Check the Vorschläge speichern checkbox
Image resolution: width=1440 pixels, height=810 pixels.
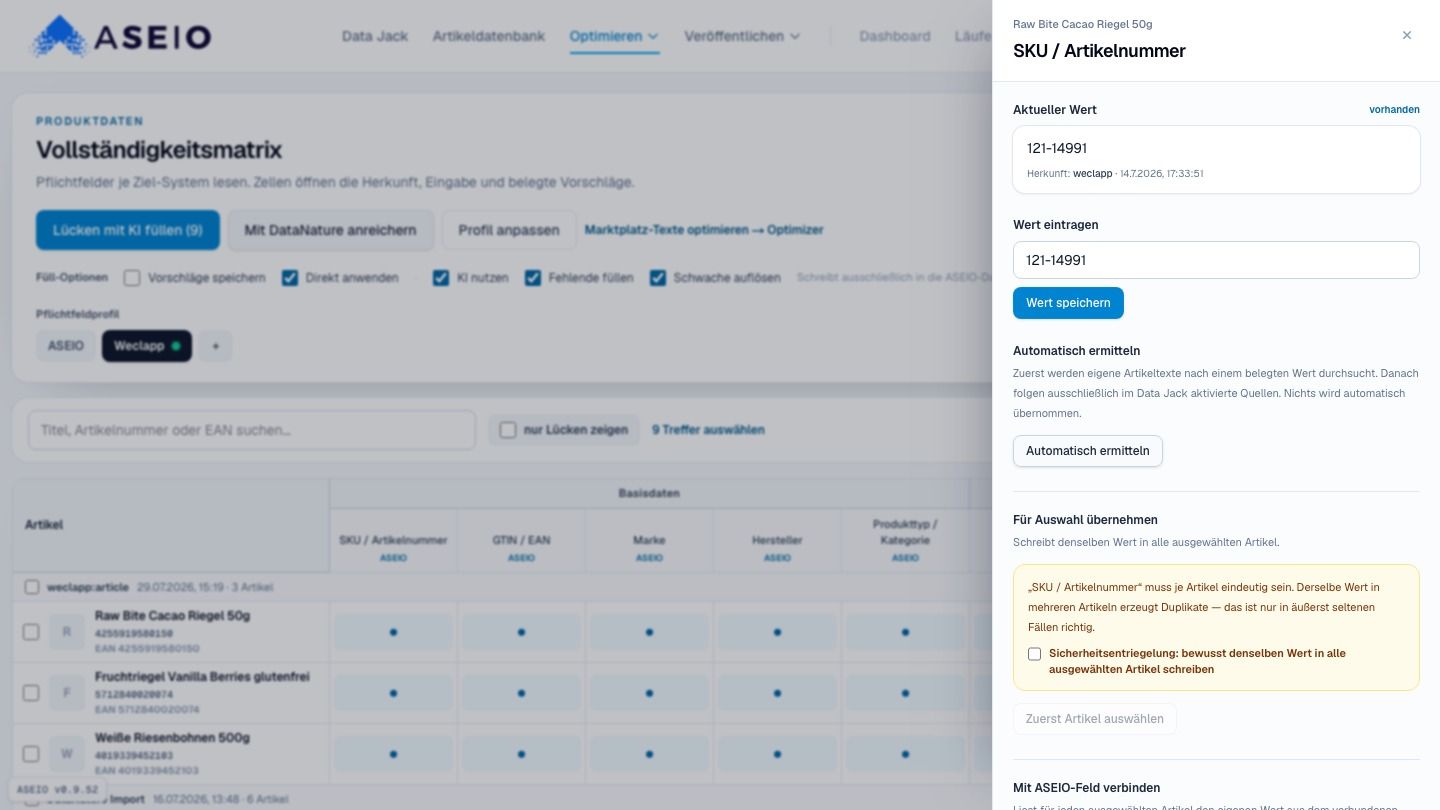pyautogui.click(x=132, y=278)
